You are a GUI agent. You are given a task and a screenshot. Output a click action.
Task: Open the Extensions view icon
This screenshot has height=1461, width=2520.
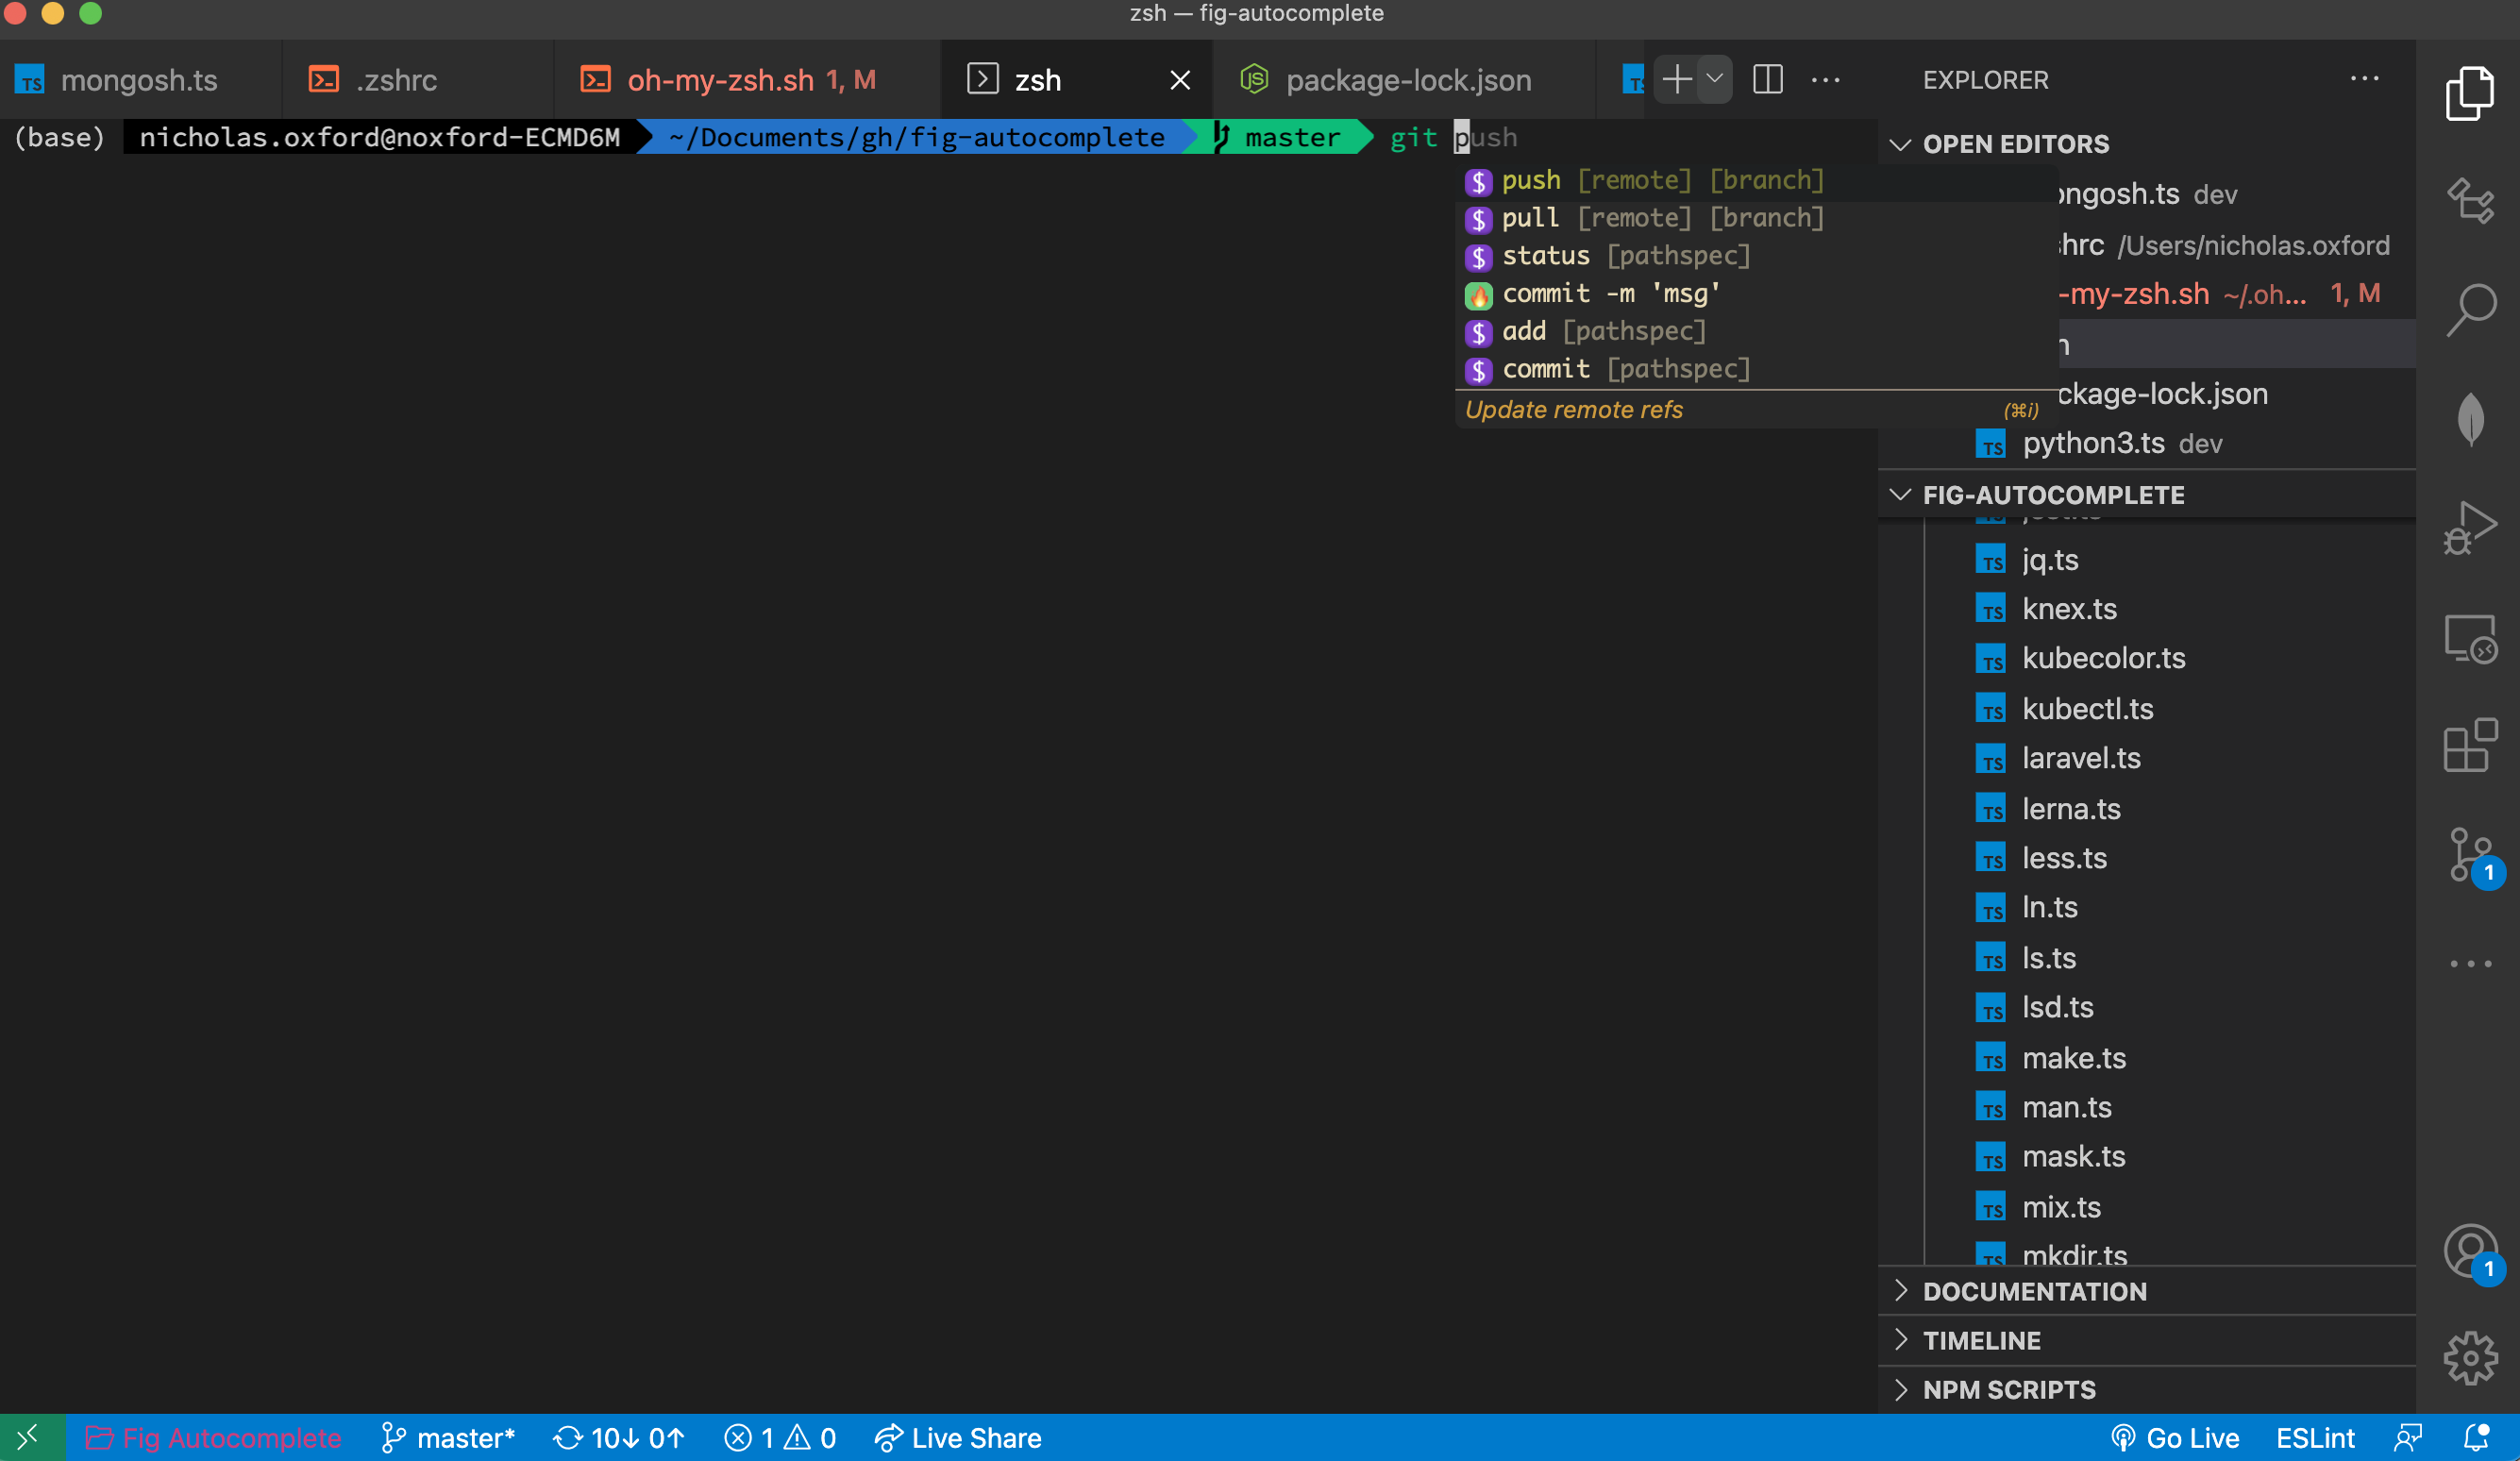(2469, 746)
